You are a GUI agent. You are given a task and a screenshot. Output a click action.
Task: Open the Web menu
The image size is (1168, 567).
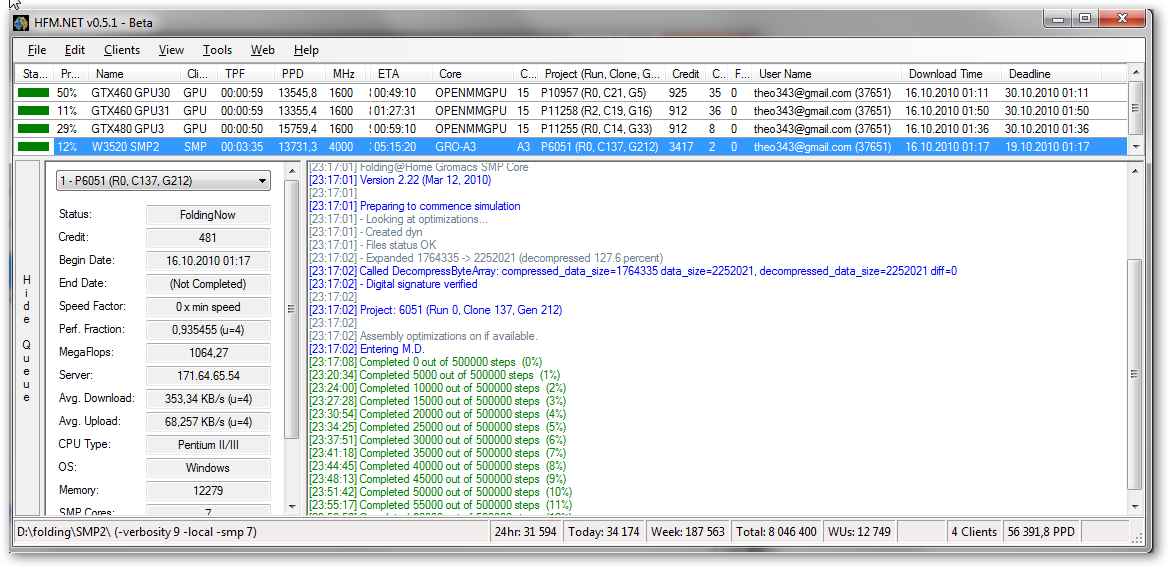[x=263, y=50]
